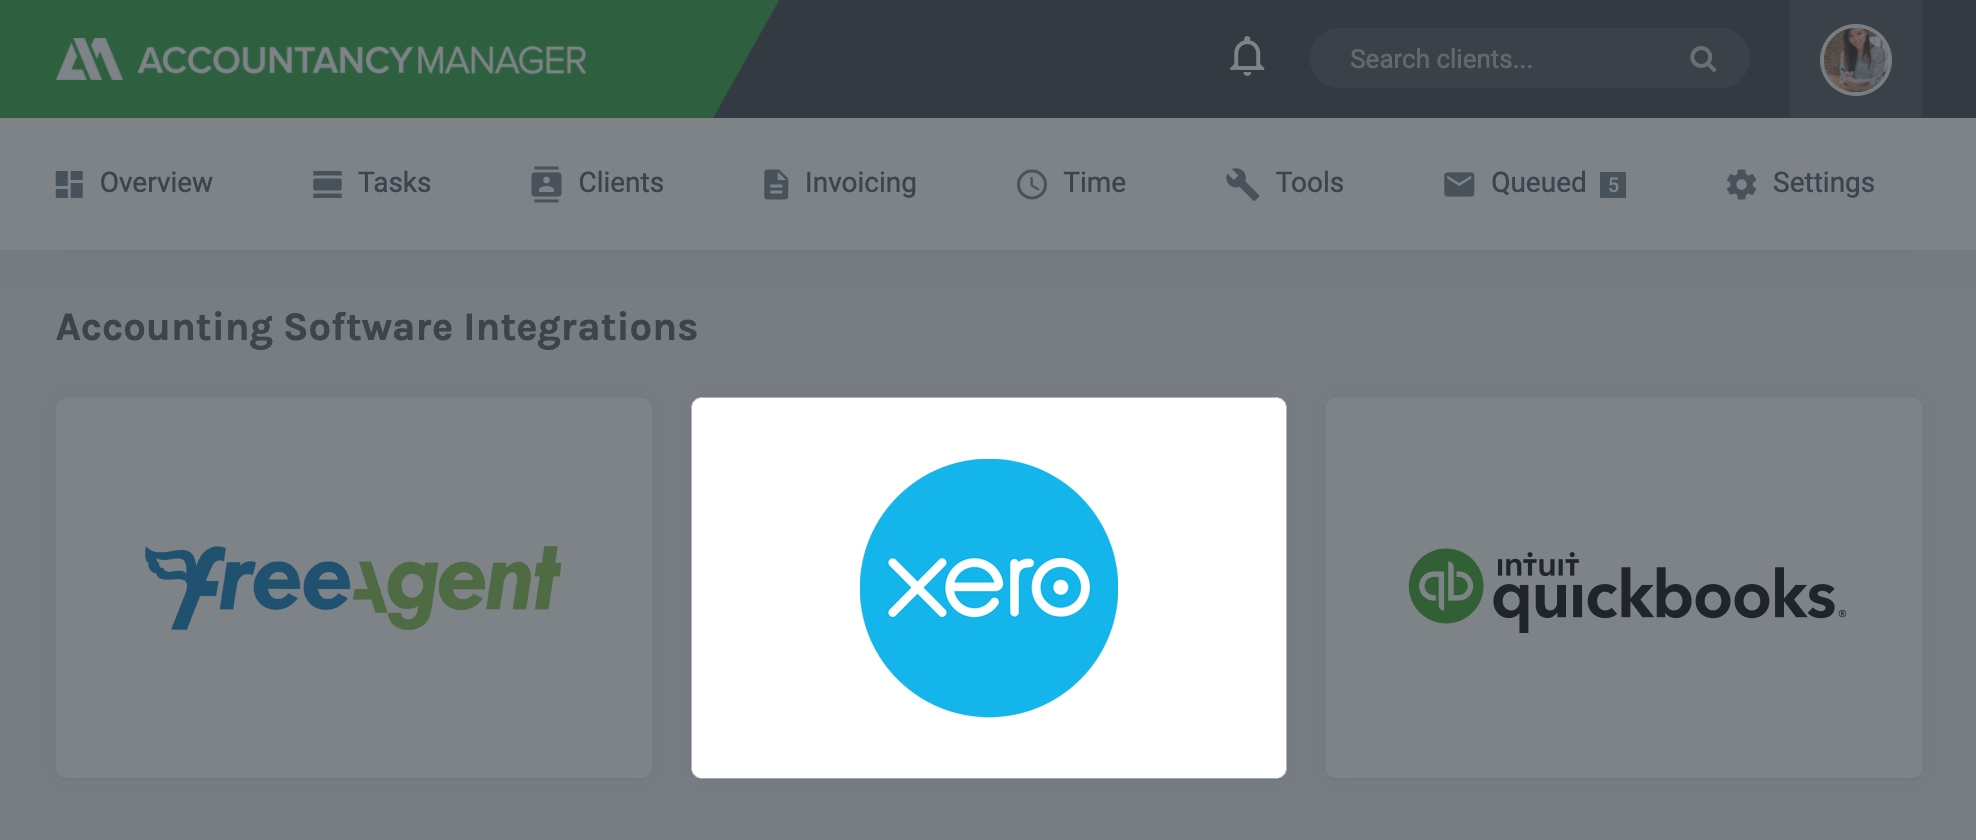Open the notifications bell
1976x840 pixels.
coord(1247,57)
